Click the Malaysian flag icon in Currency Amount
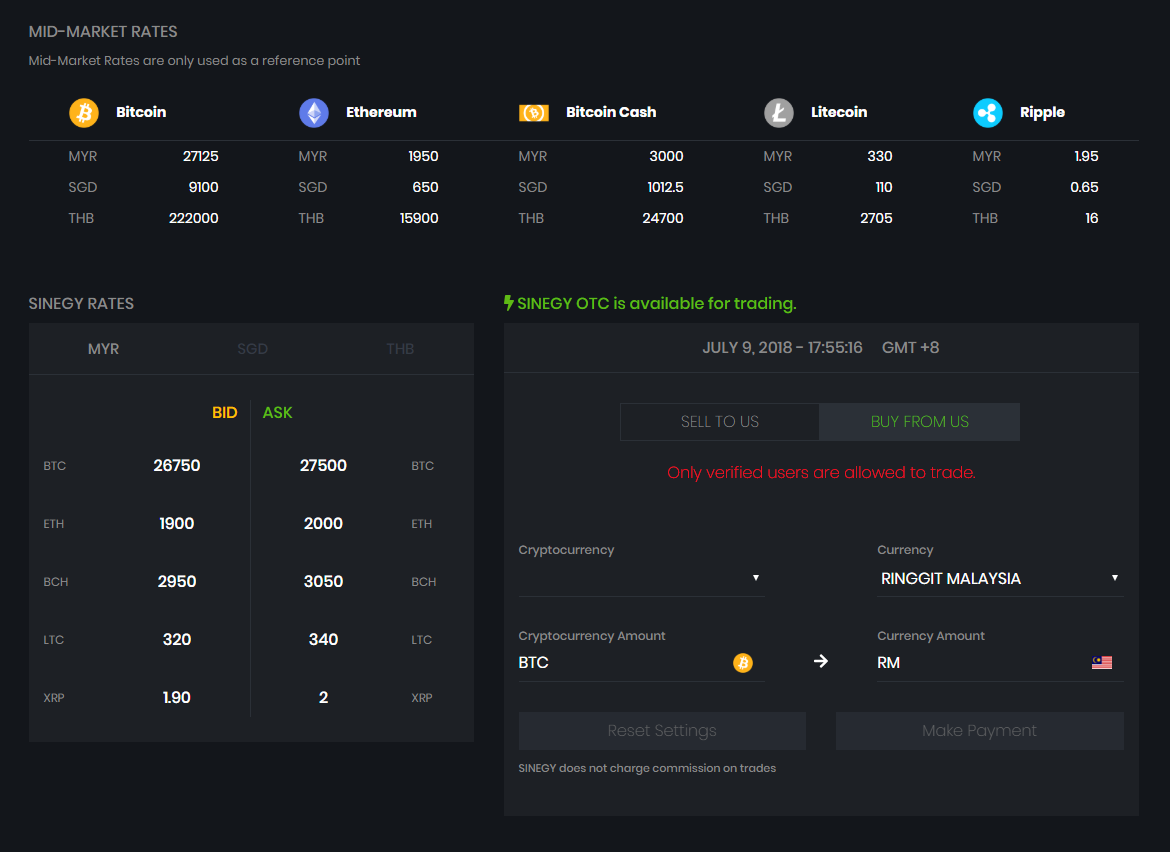 1101,663
